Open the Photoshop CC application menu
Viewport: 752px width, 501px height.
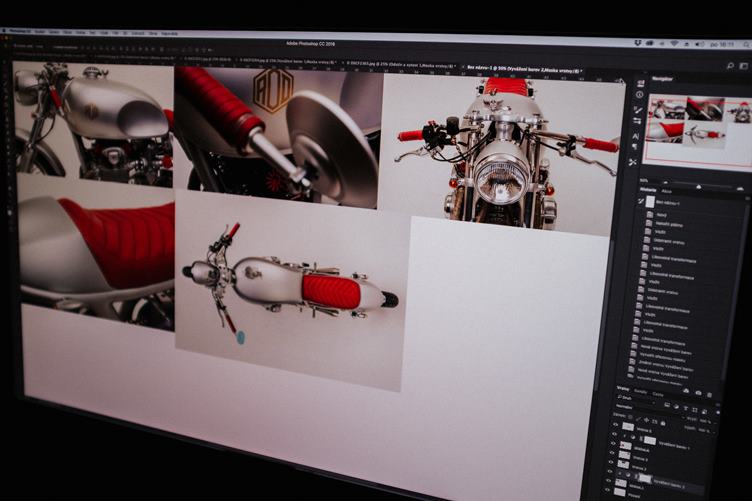[x=20, y=31]
